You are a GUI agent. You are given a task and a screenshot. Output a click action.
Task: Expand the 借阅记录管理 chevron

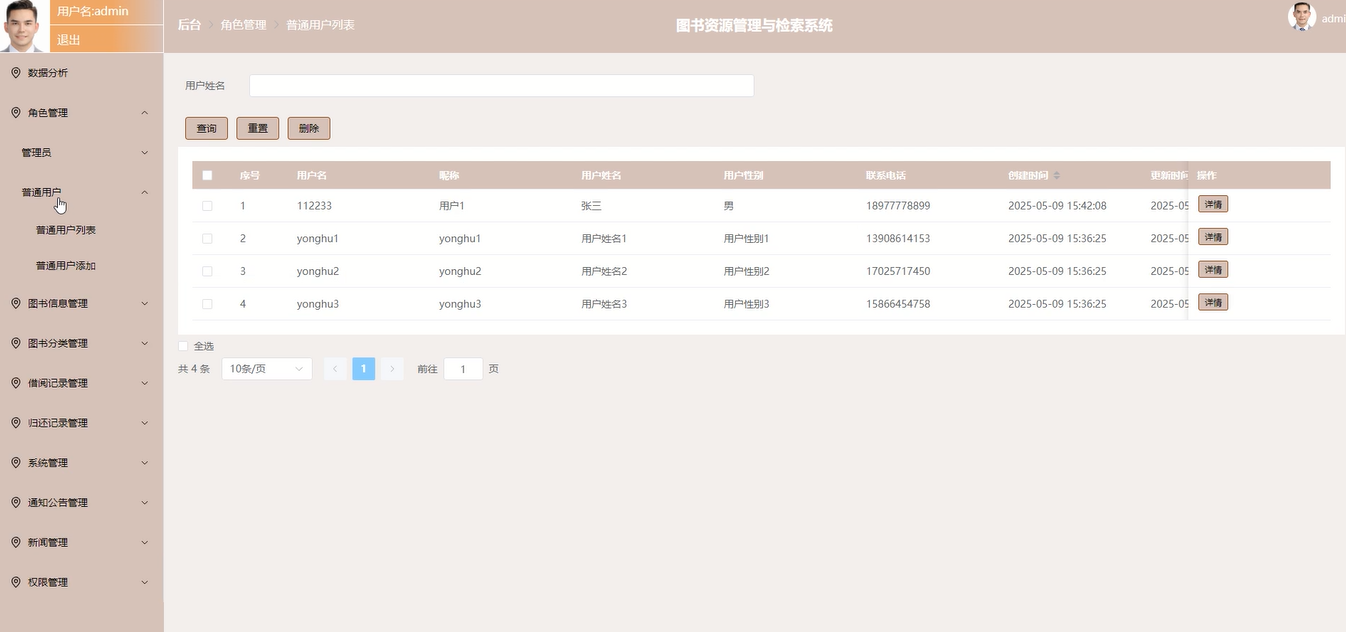(144, 383)
